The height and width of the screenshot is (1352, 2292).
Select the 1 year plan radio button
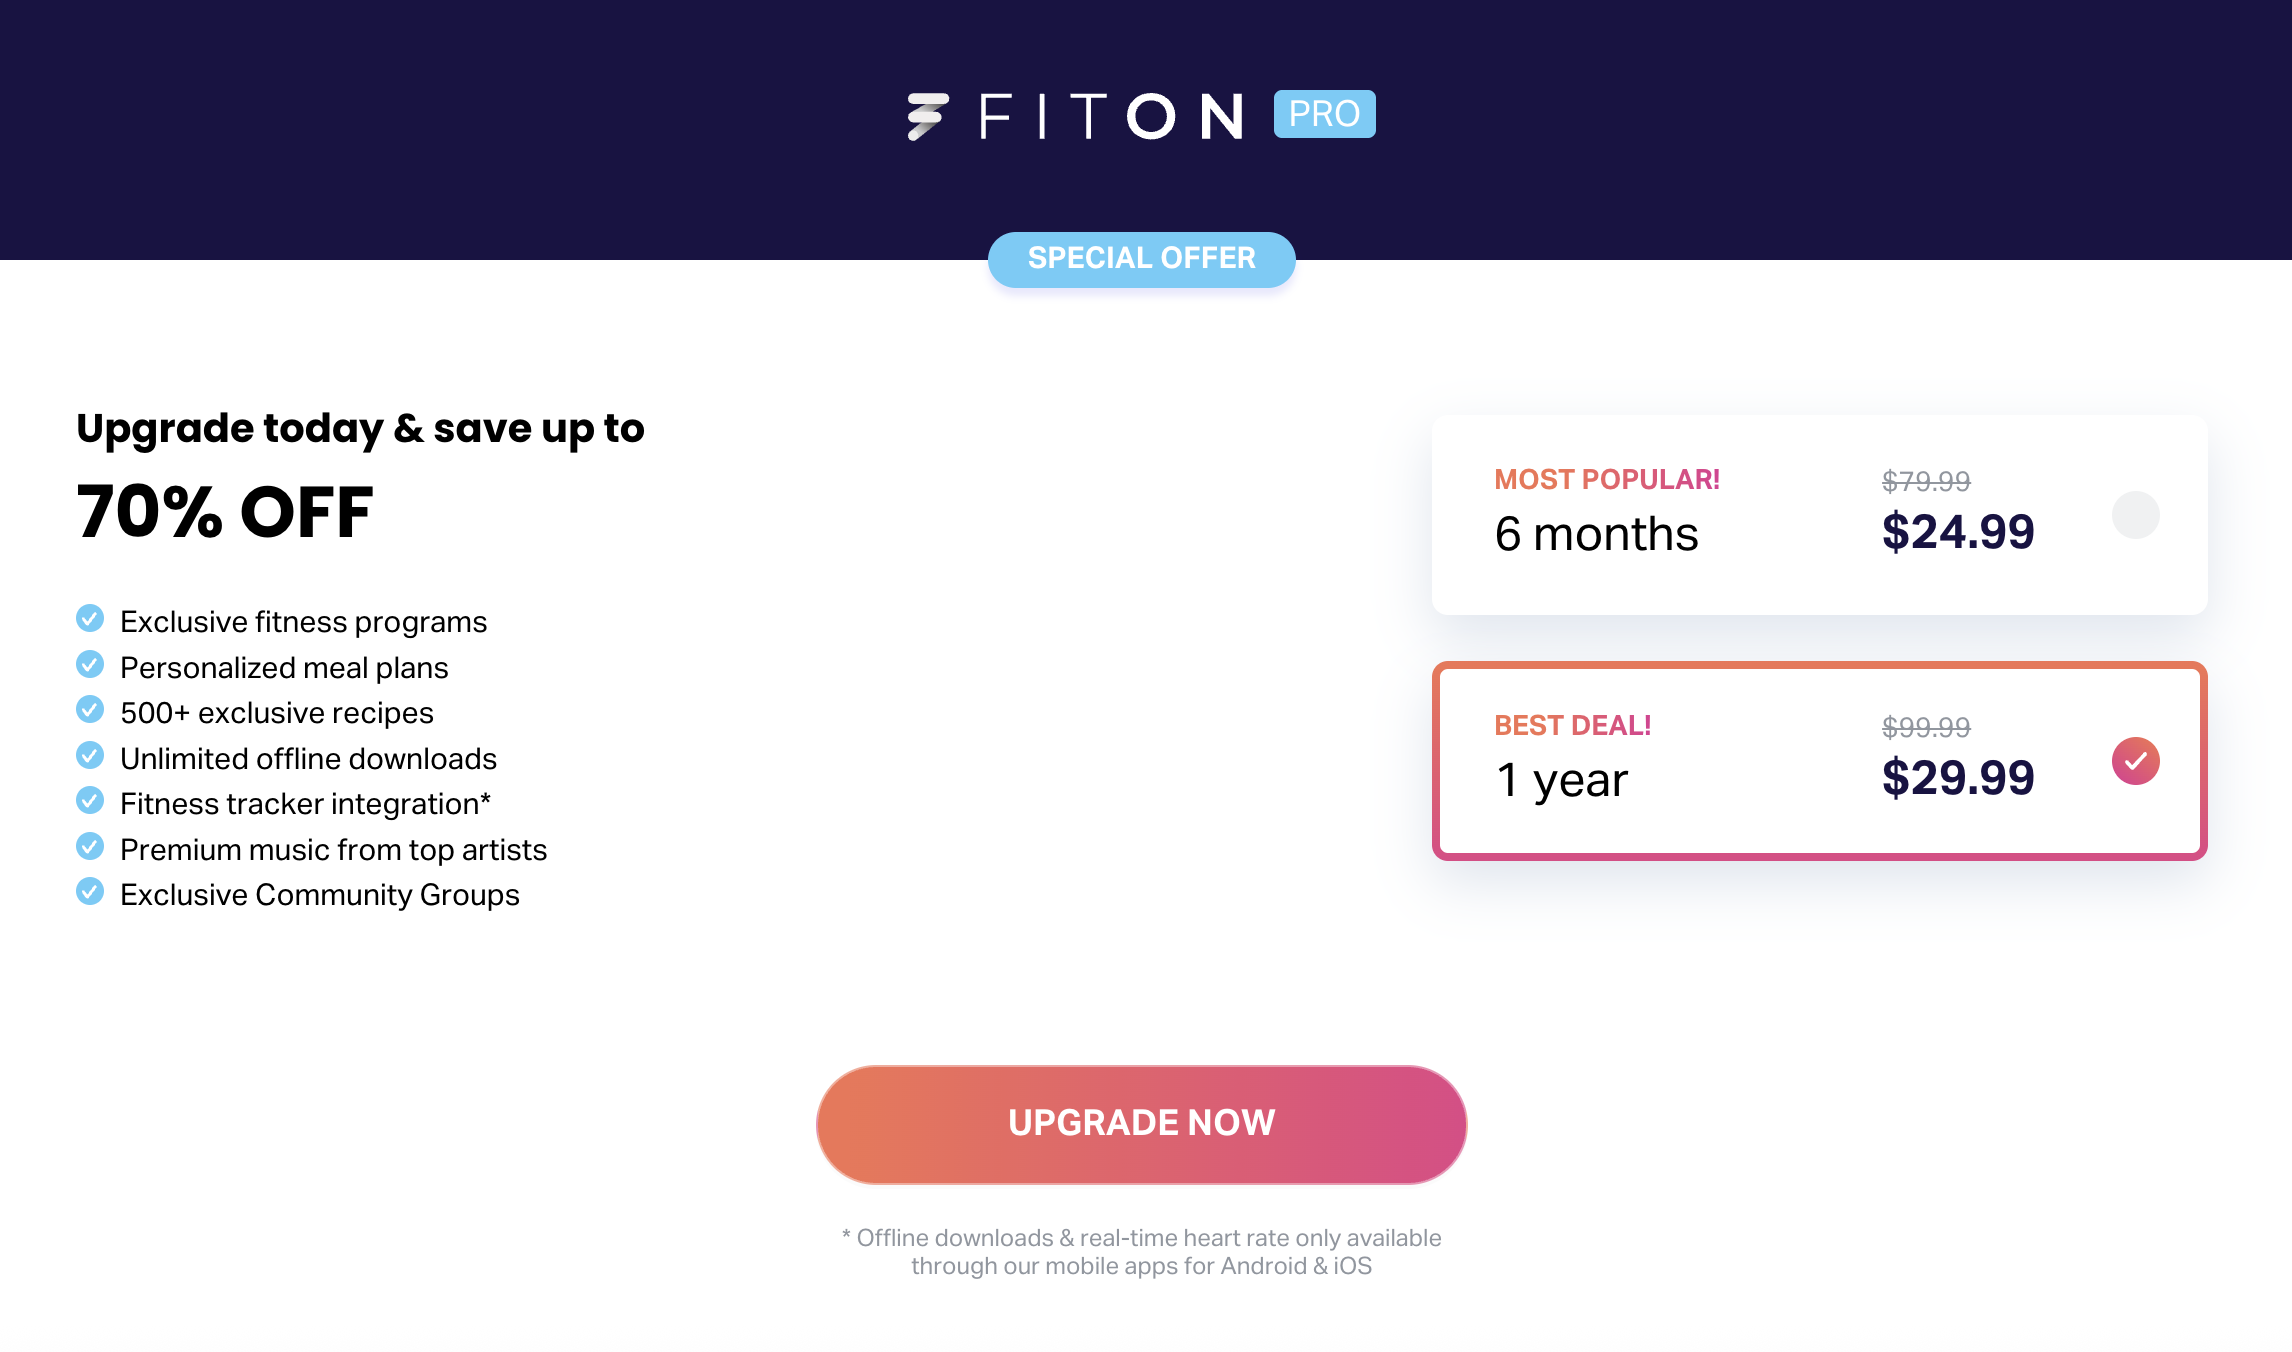tap(2135, 761)
